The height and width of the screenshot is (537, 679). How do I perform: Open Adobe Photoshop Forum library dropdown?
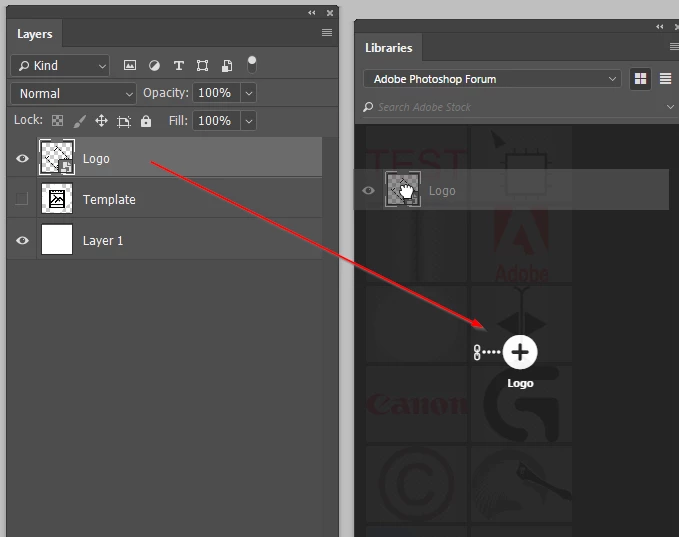pos(492,79)
